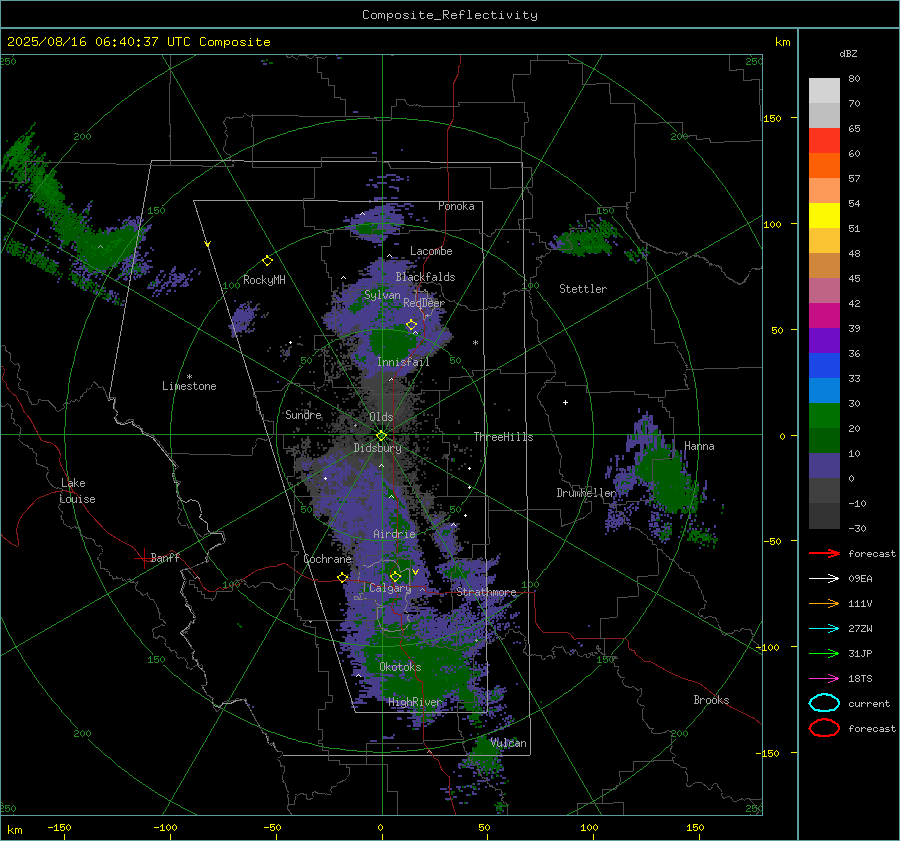Image resolution: width=900 pixels, height=841 pixels.
Task: Pick the dark green 20 dBZ swatch
Action: click(x=824, y=440)
